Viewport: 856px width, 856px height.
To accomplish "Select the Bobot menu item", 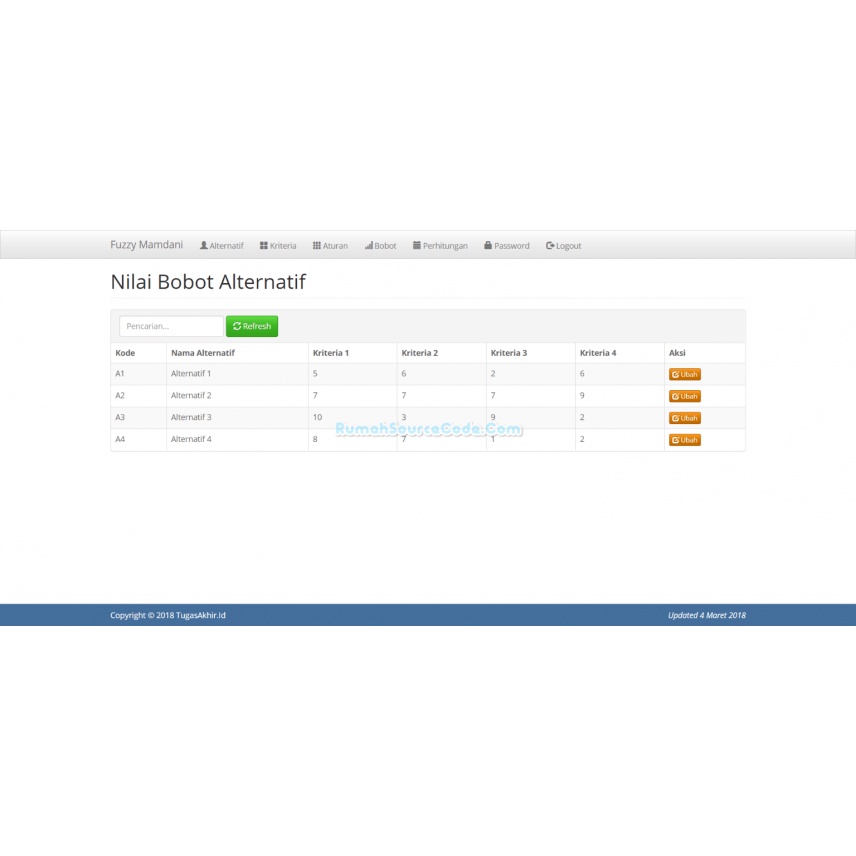I will 381,246.
